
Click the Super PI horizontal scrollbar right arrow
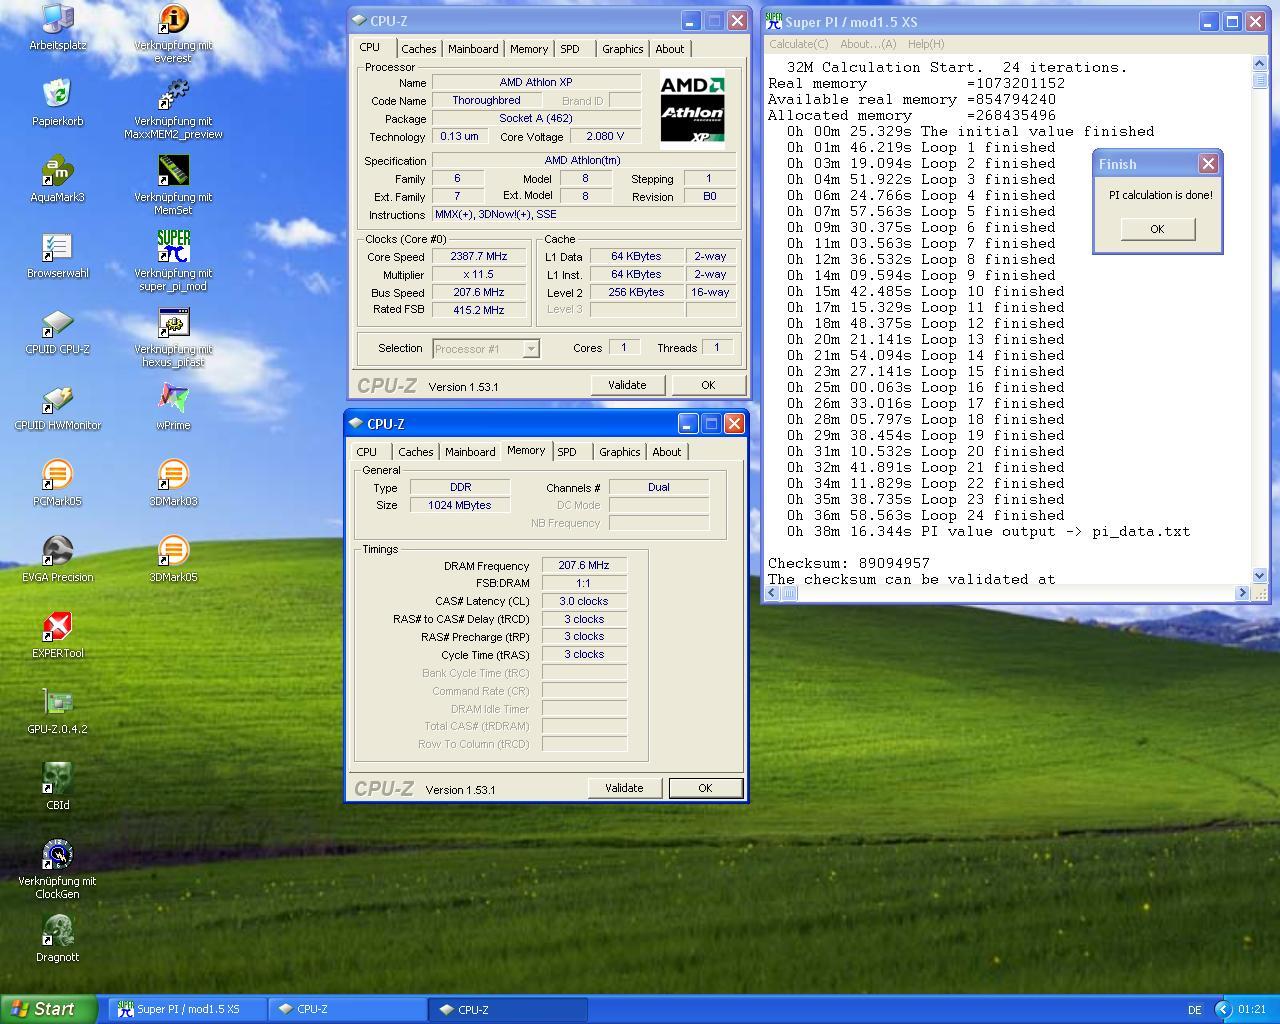tap(1242, 593)
